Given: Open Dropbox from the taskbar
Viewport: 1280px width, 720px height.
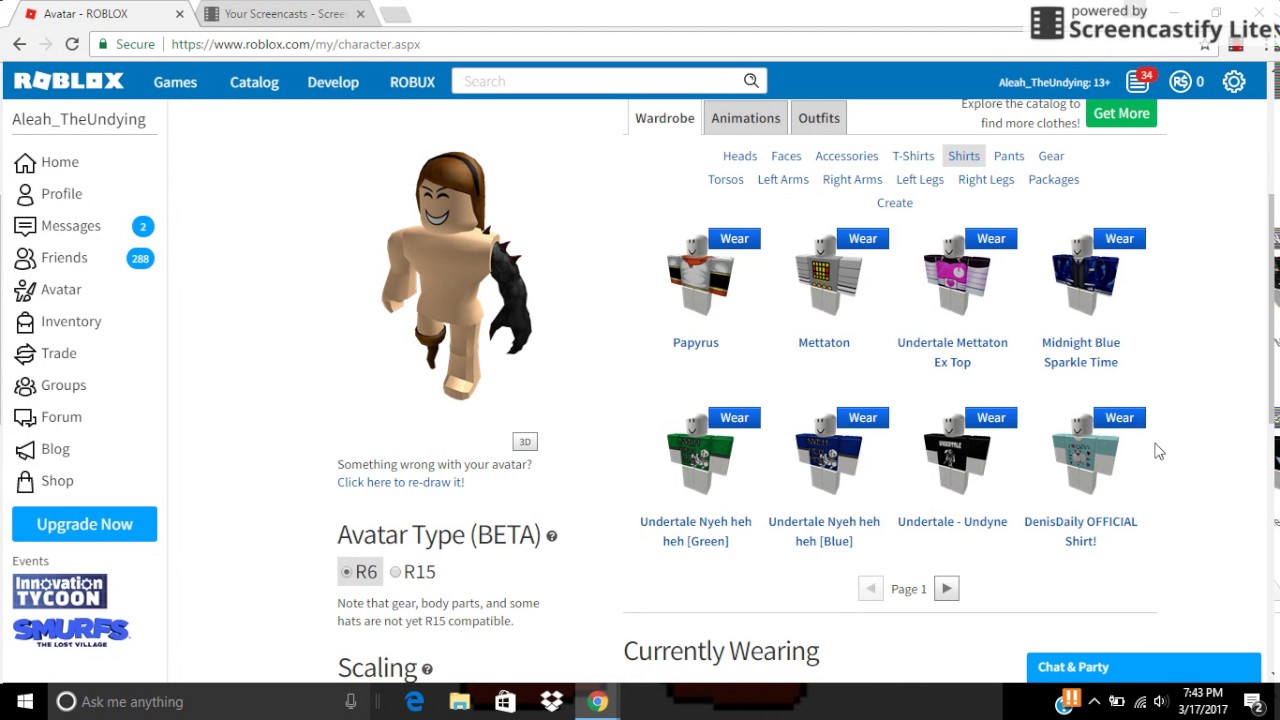Looking at the screenshot, I should [x=551, y=701].
